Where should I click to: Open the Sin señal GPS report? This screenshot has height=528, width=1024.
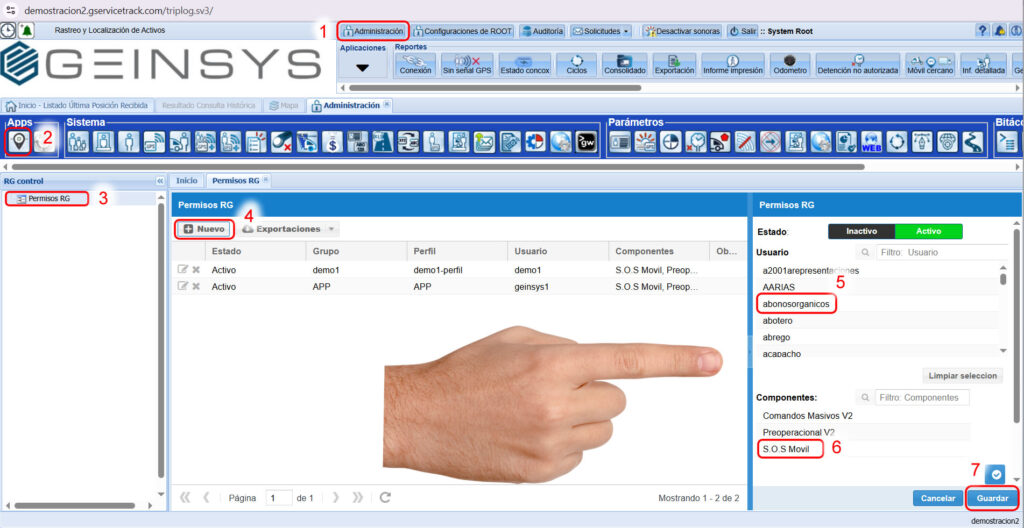point(468,65)
